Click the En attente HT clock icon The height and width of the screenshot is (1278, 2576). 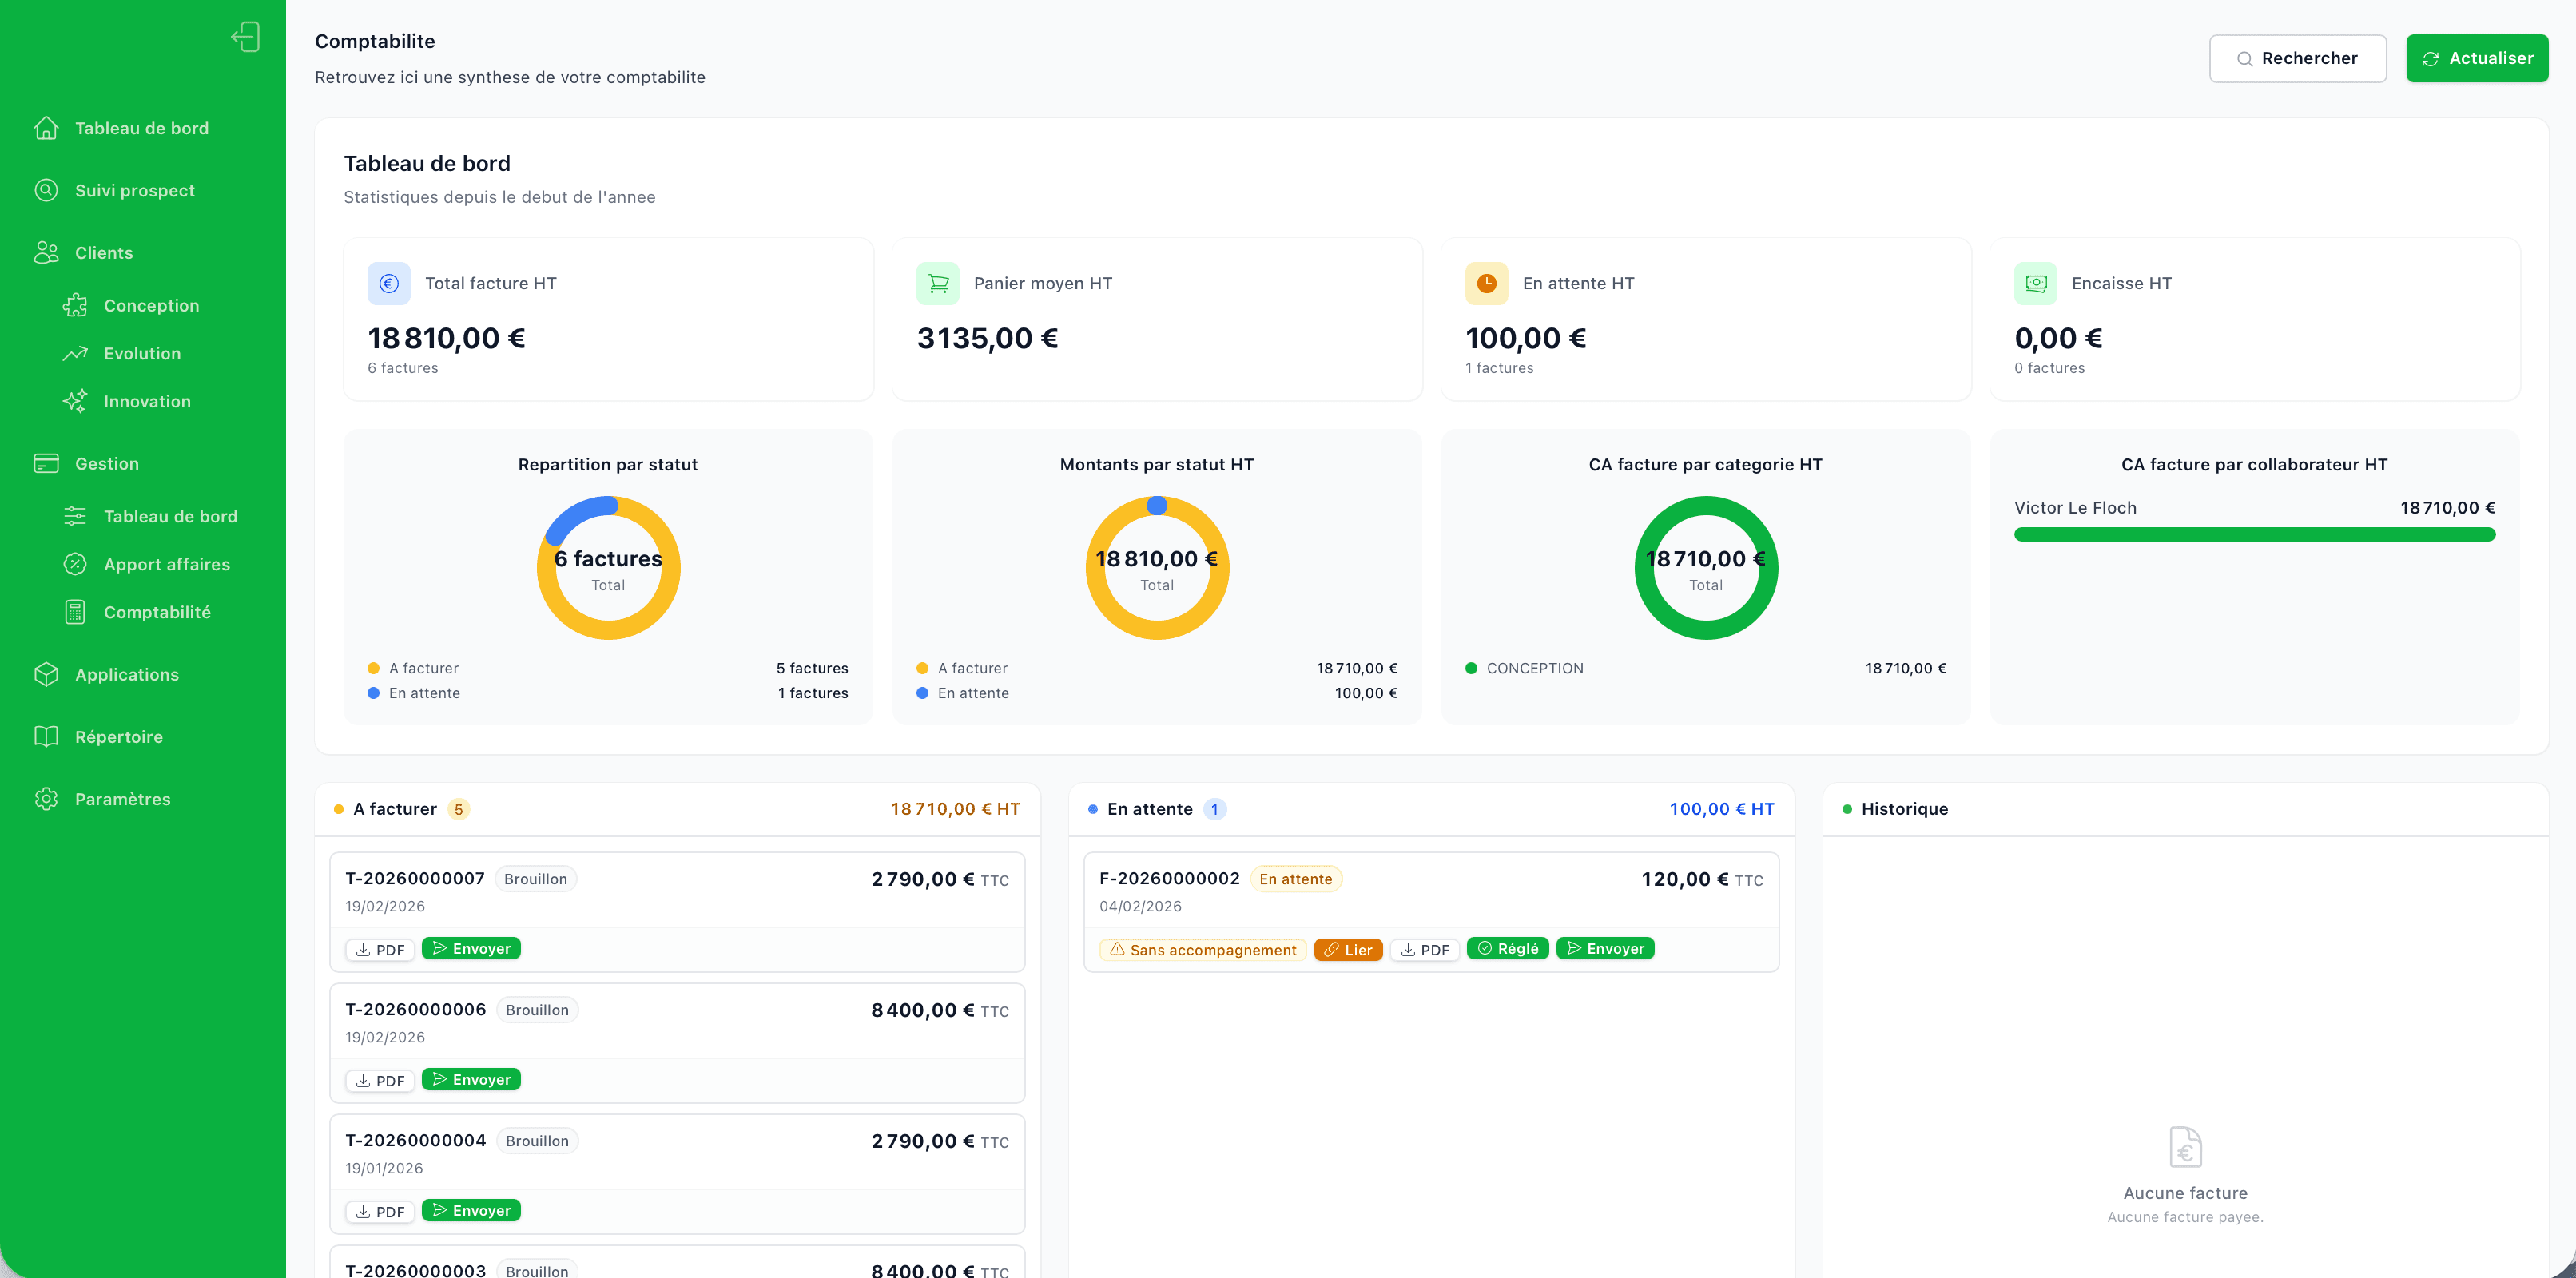point(1486,284)
